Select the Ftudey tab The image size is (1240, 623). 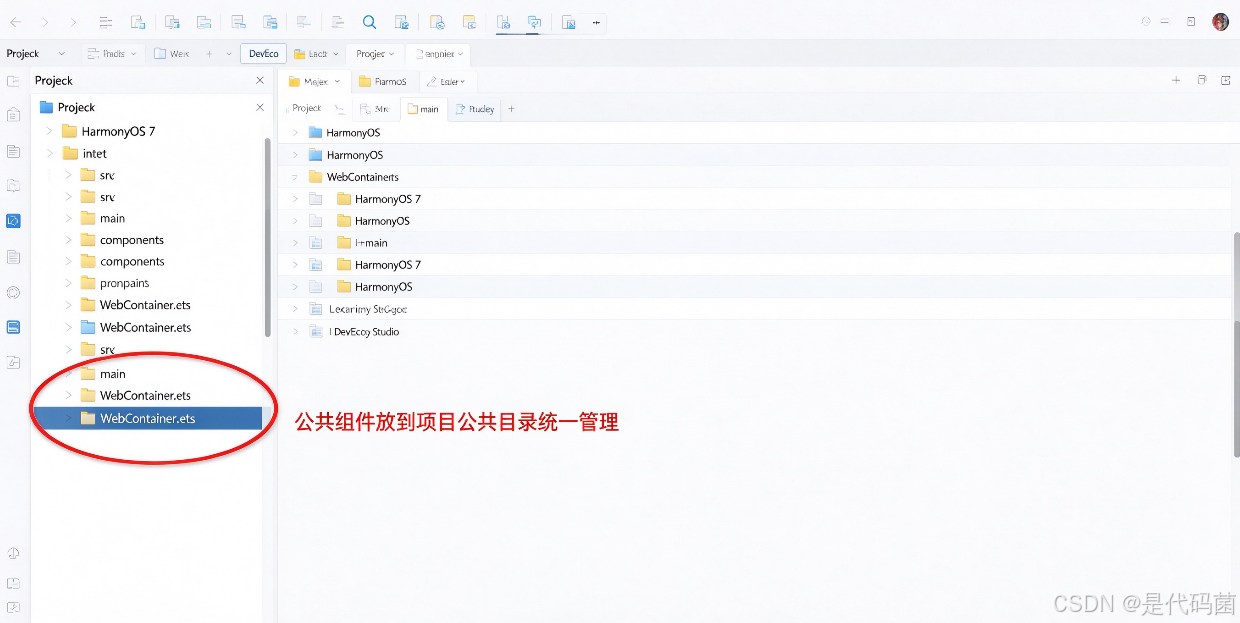[475, 109]
